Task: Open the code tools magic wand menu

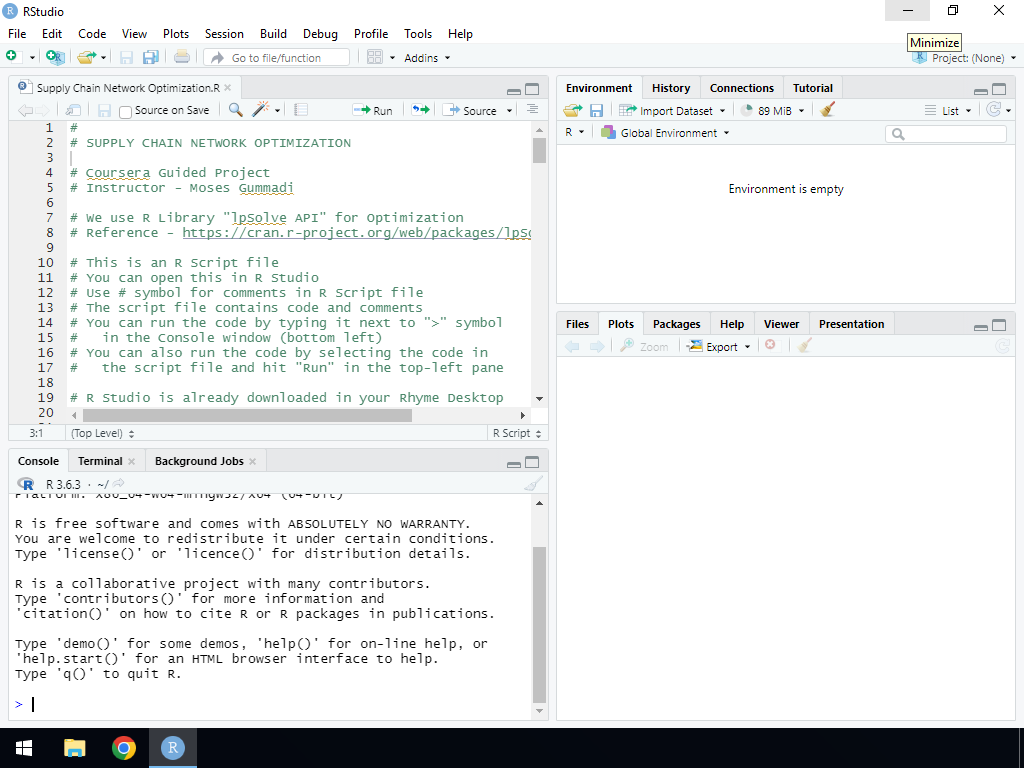Action: (263, 110)
